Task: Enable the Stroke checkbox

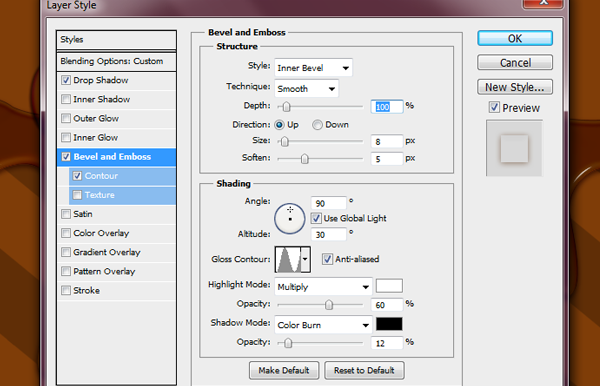Action: (x=66, y=290)
